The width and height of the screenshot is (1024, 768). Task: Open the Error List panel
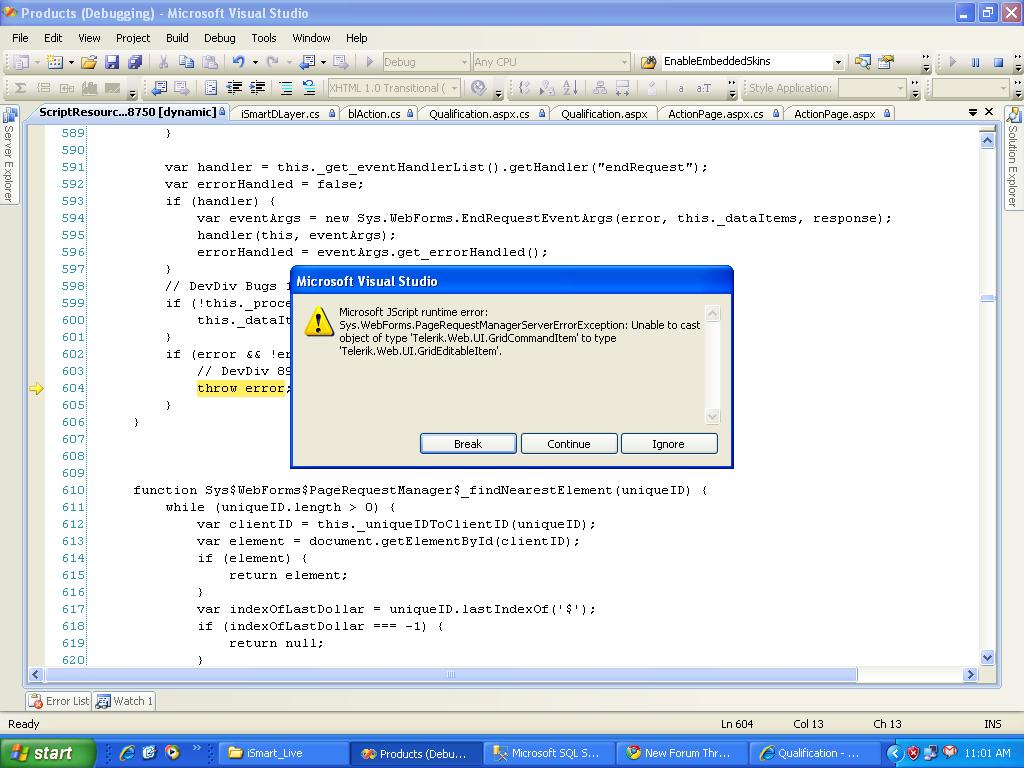pyautogui.click(x=59, y=701)
